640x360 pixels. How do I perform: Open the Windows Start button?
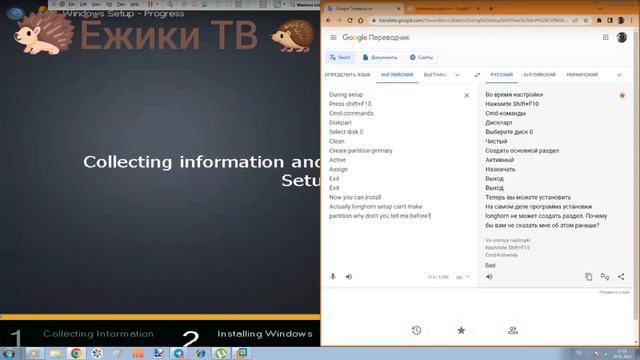pos(9,353)
